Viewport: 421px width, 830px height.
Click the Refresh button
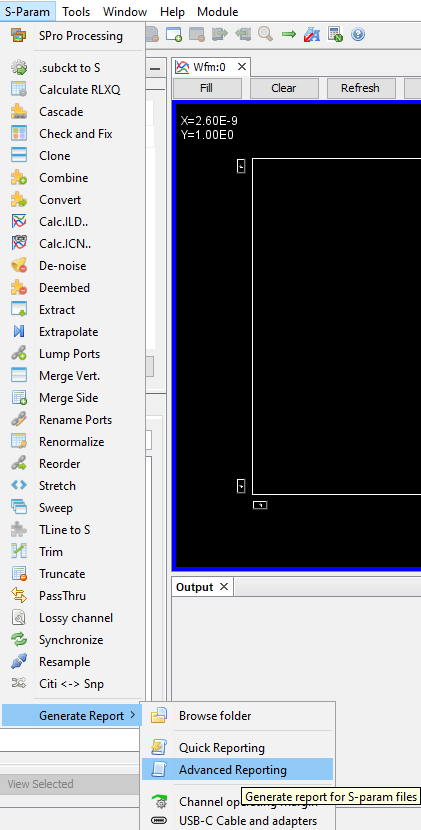coord(360,88)
